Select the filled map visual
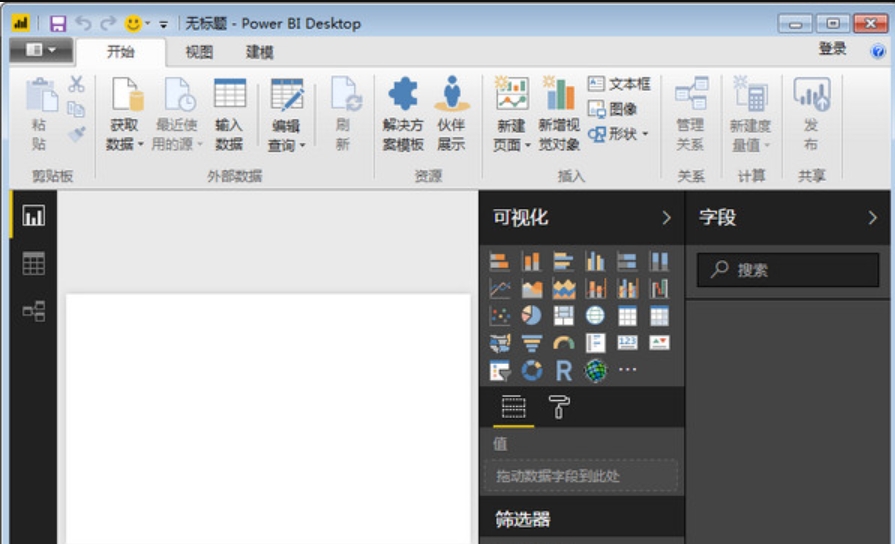The height and width of the screenshot is (544, 895). (499, 342)
